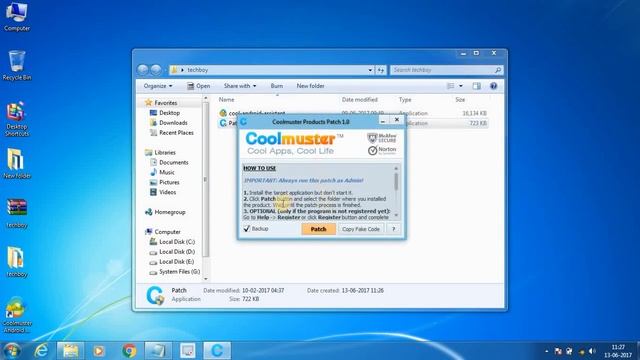Click the McAfee Secure badge
The image size is (640, 360).
click(x=382, y=138)
